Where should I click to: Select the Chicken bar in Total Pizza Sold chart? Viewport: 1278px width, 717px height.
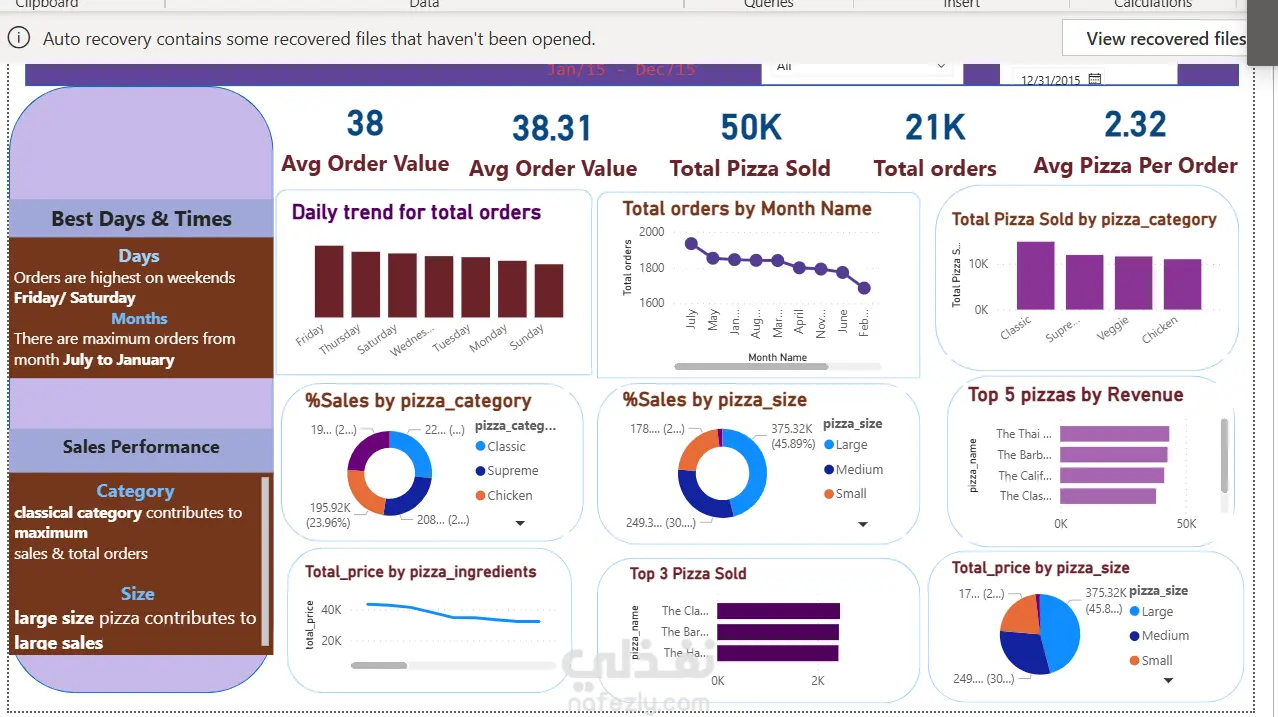coord(1183,285)
